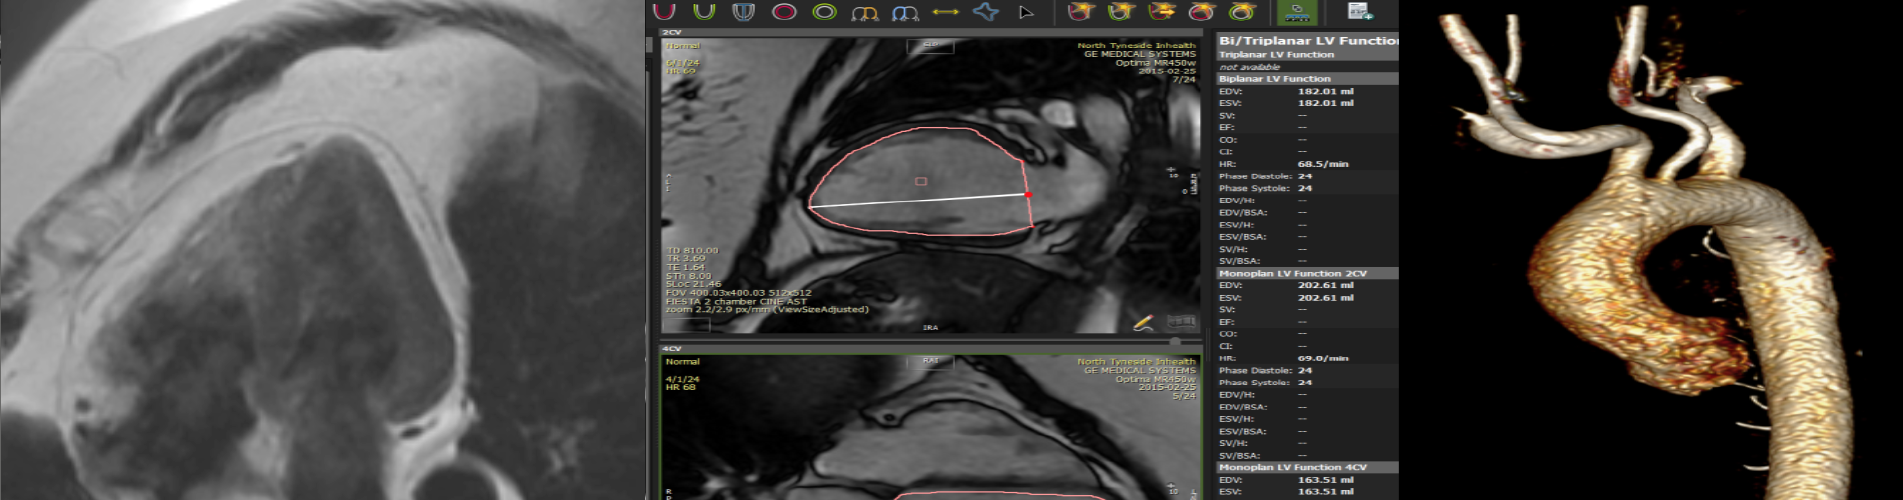The image size is (1903, 500).
Task: Click the slider handle below 2CV viewport
Action: pyautogui.click(x=1174, y=341)
